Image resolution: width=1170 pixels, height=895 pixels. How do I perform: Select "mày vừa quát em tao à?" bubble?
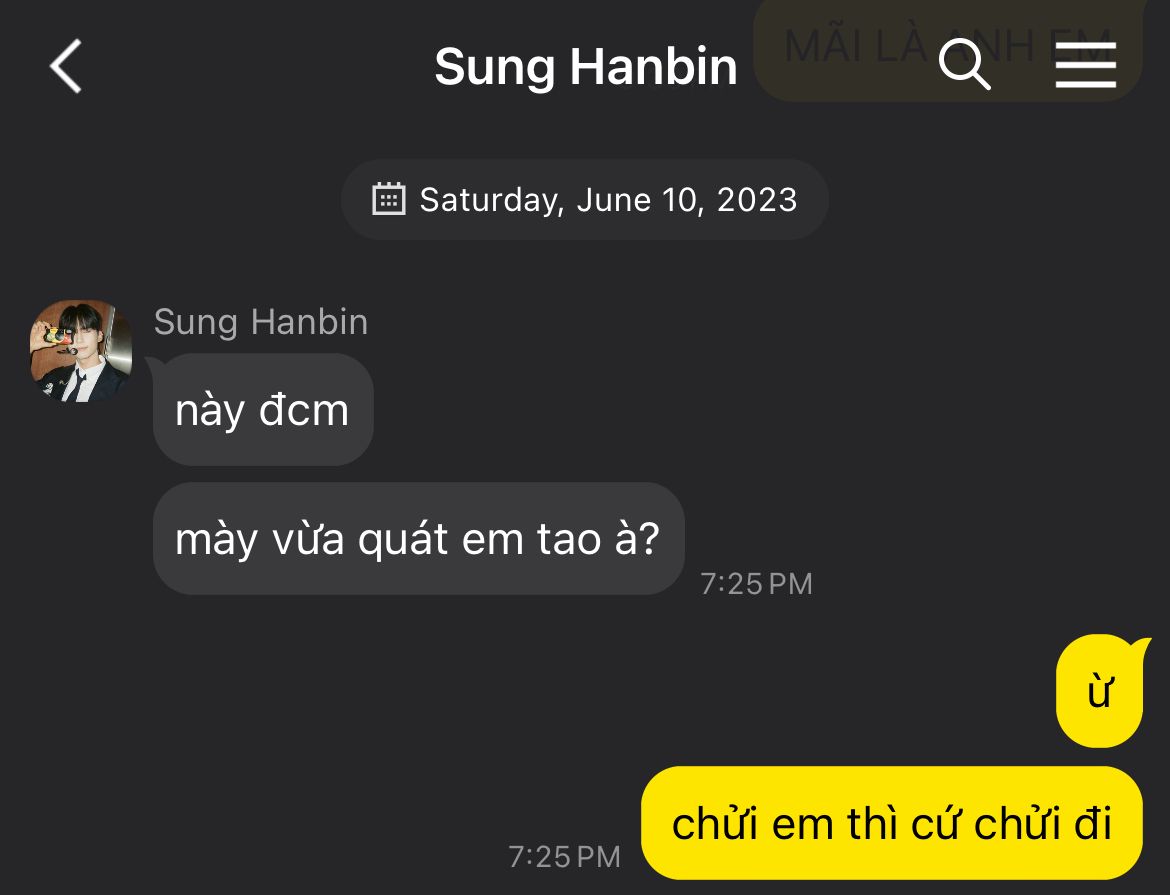point(419,538)
